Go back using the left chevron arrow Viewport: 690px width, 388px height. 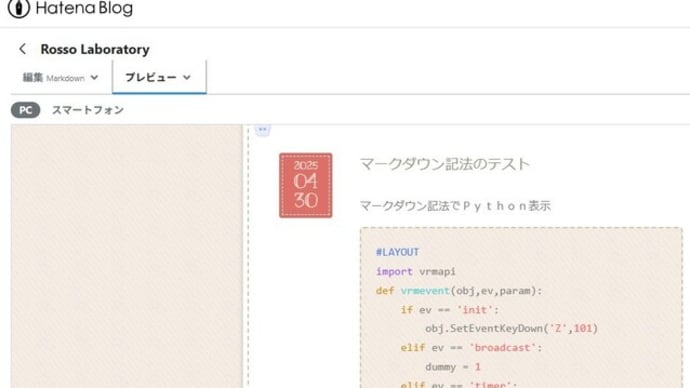click(22, 49)
